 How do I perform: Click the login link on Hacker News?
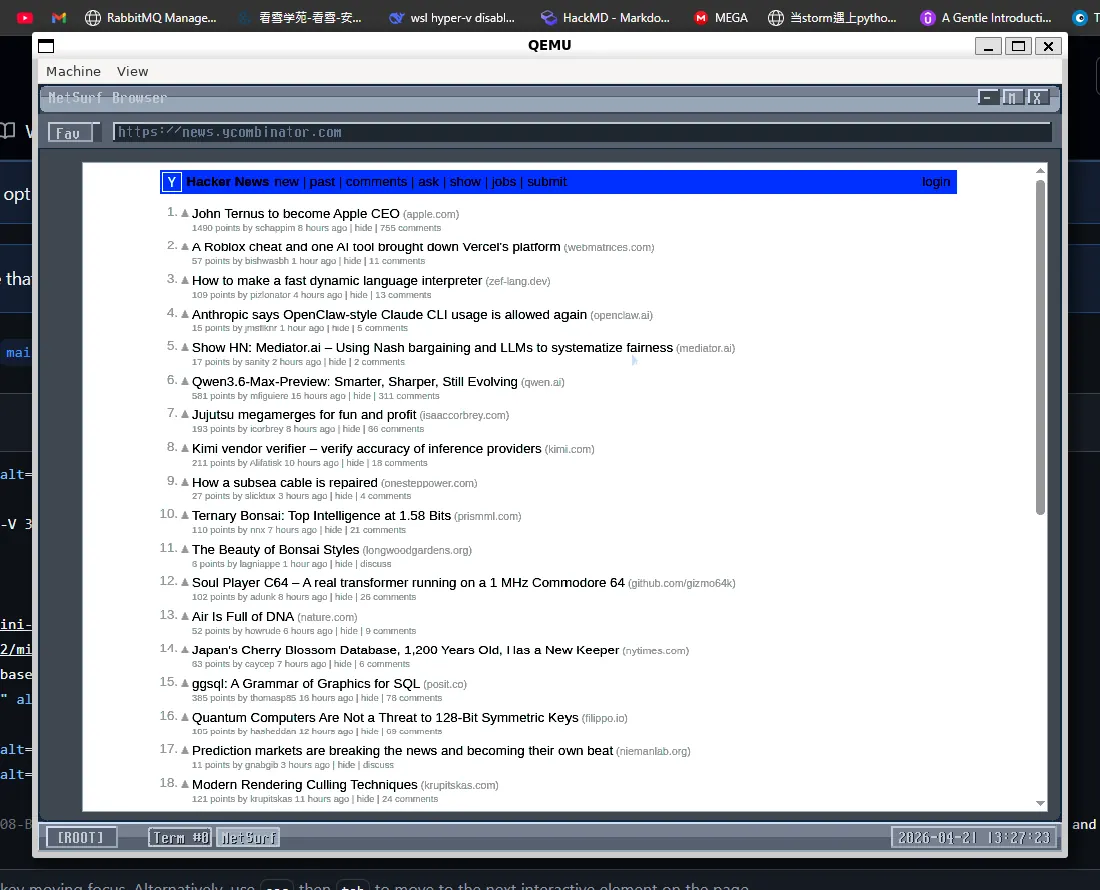936,182
